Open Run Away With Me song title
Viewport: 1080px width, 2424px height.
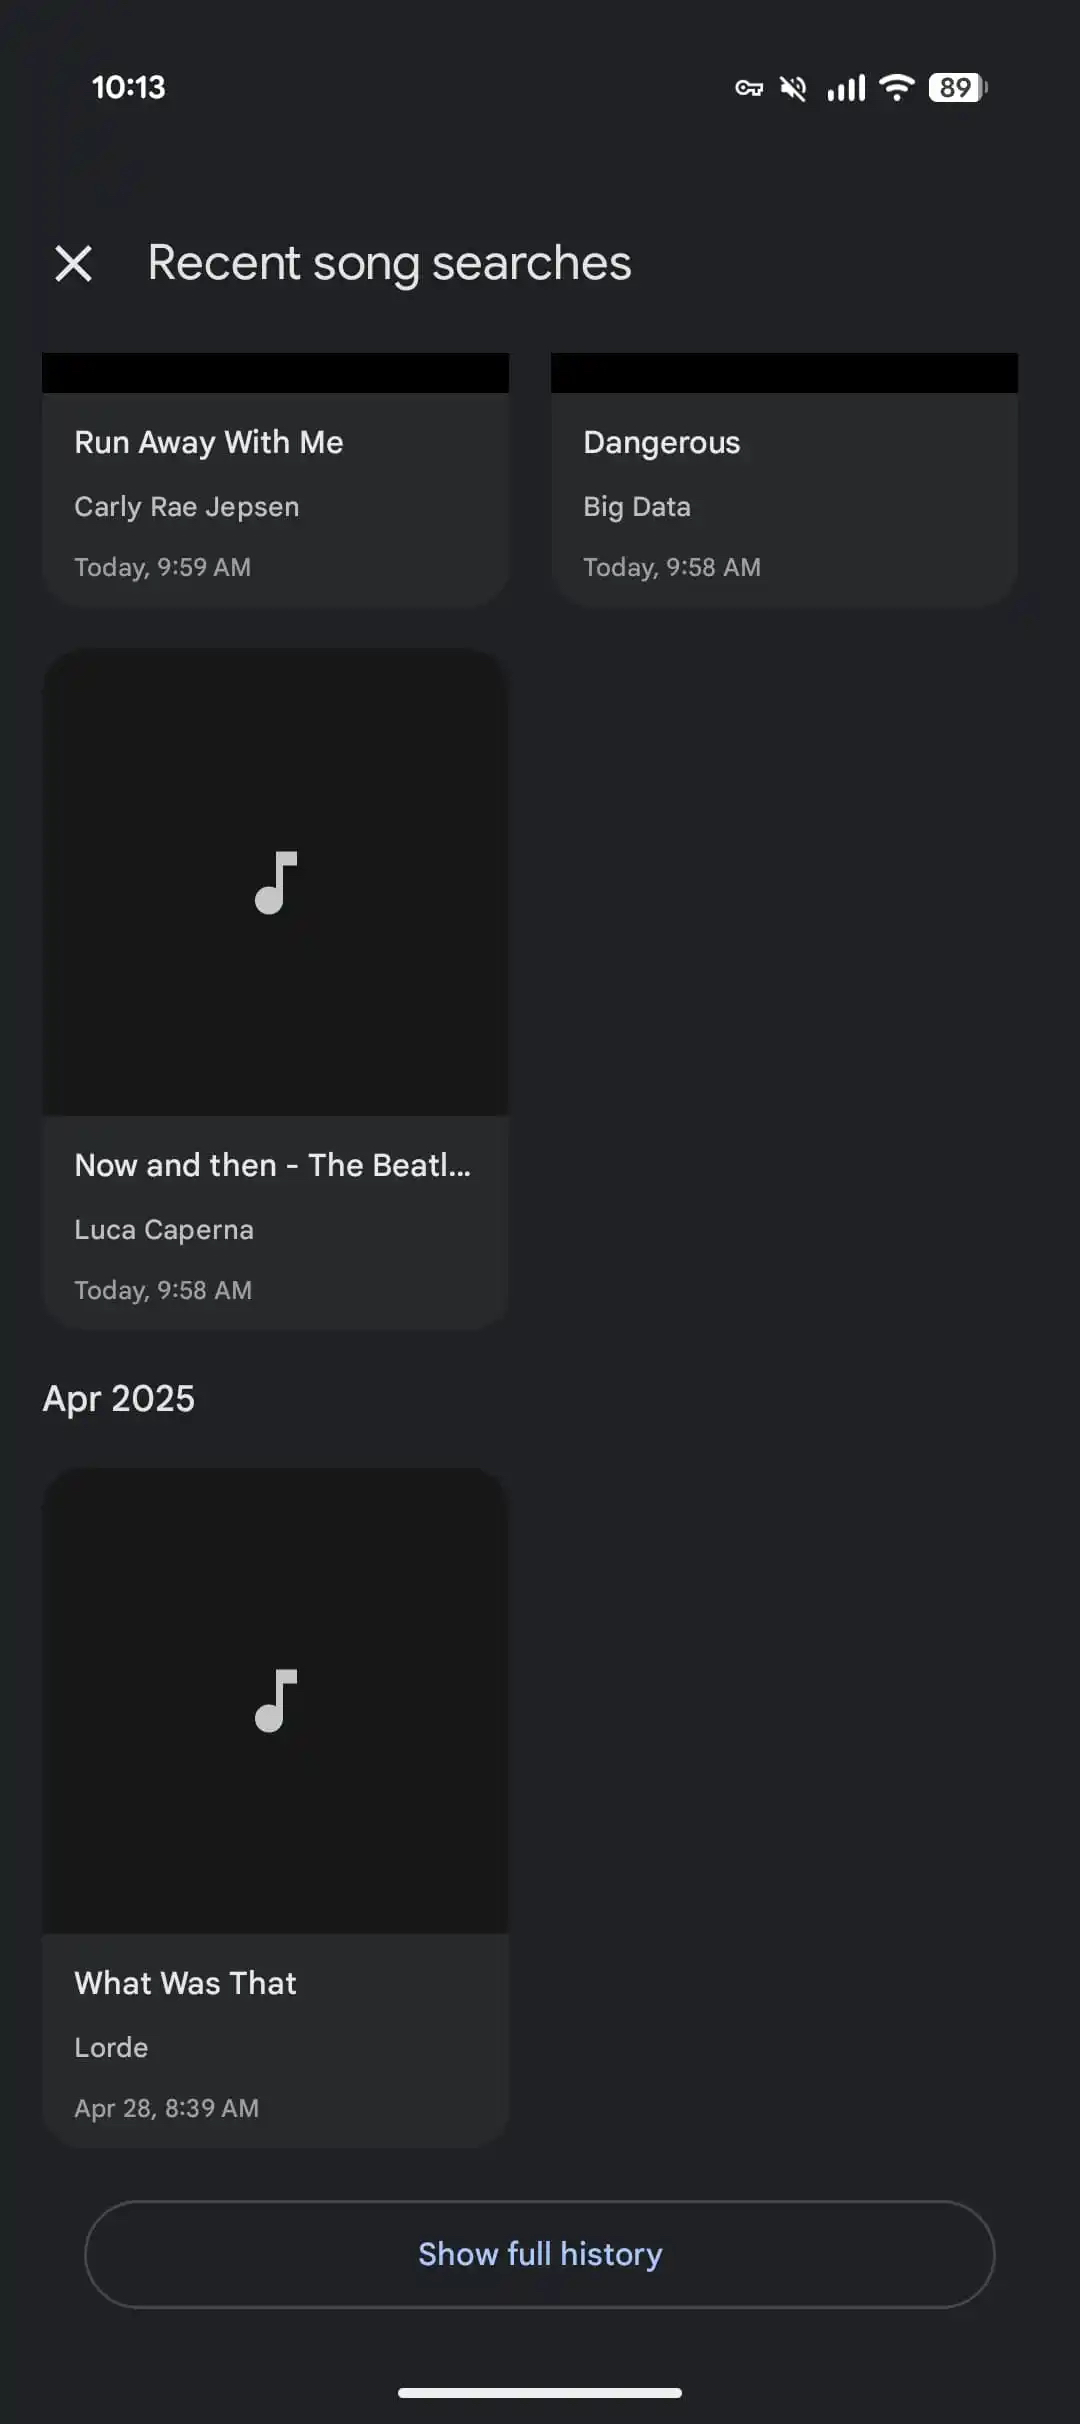click(x=209, y=442)
